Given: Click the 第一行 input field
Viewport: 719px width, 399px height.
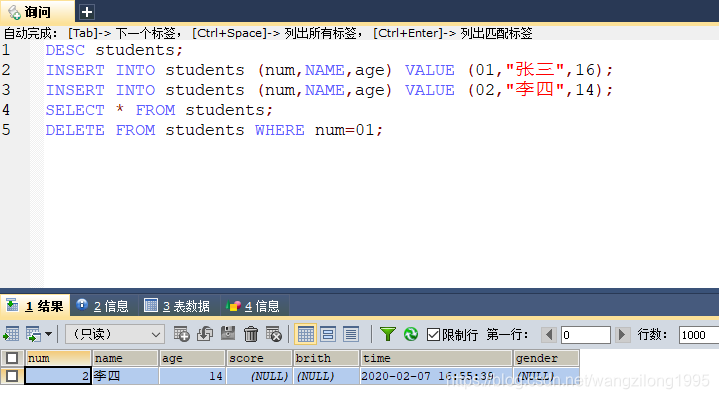Looking at the screenshot, I should [586, 335].
